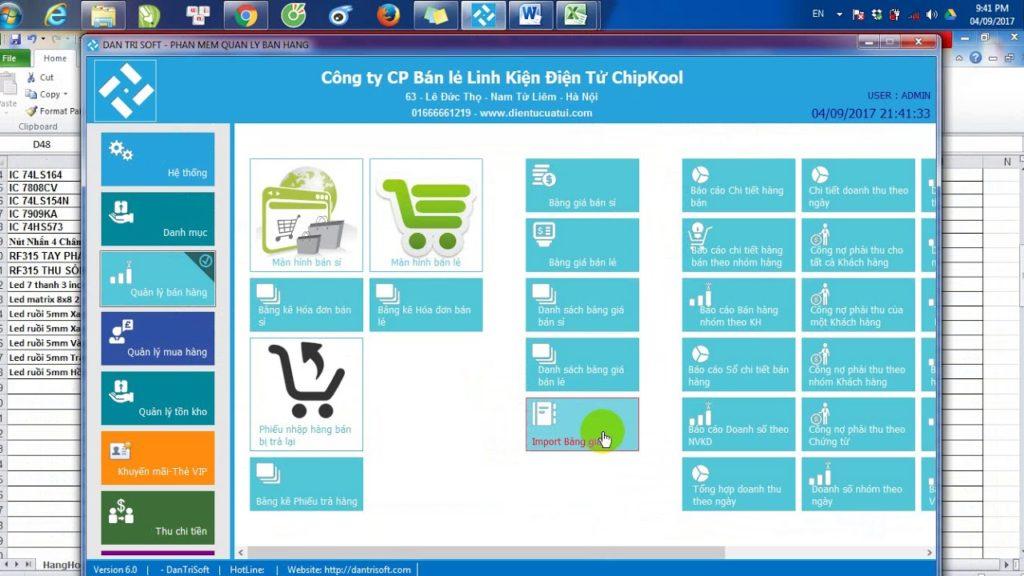This screenshot has width=1024, height=576.
Task: Open Bảng kê Phiếu trả hàng
Action: pos(306,484)
